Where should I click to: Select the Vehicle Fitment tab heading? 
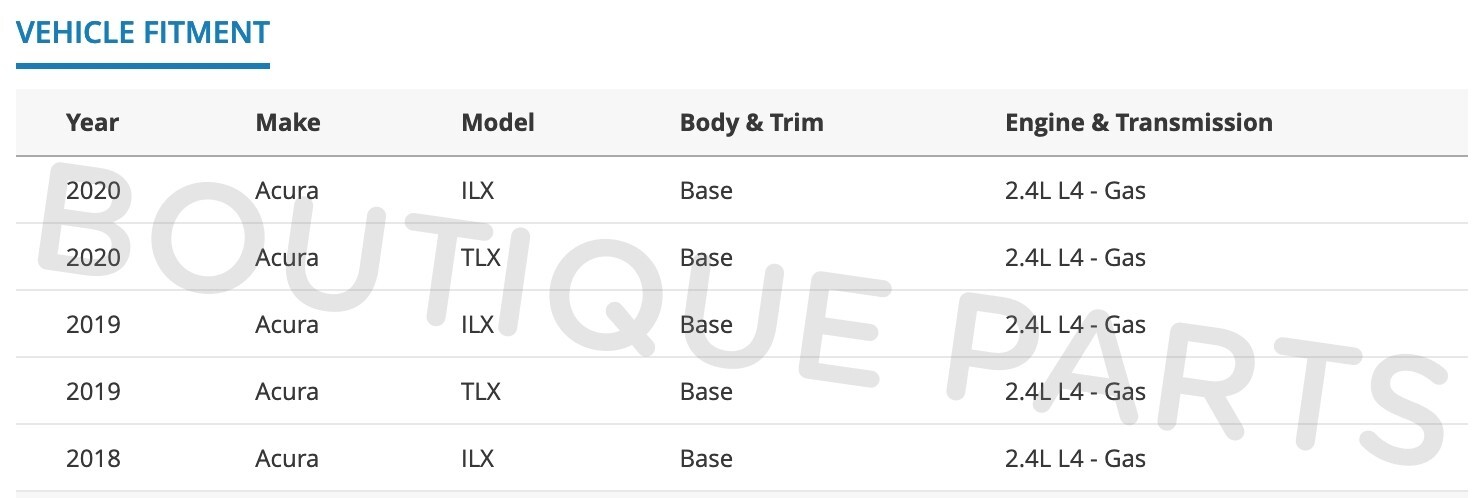coord(142,32)
